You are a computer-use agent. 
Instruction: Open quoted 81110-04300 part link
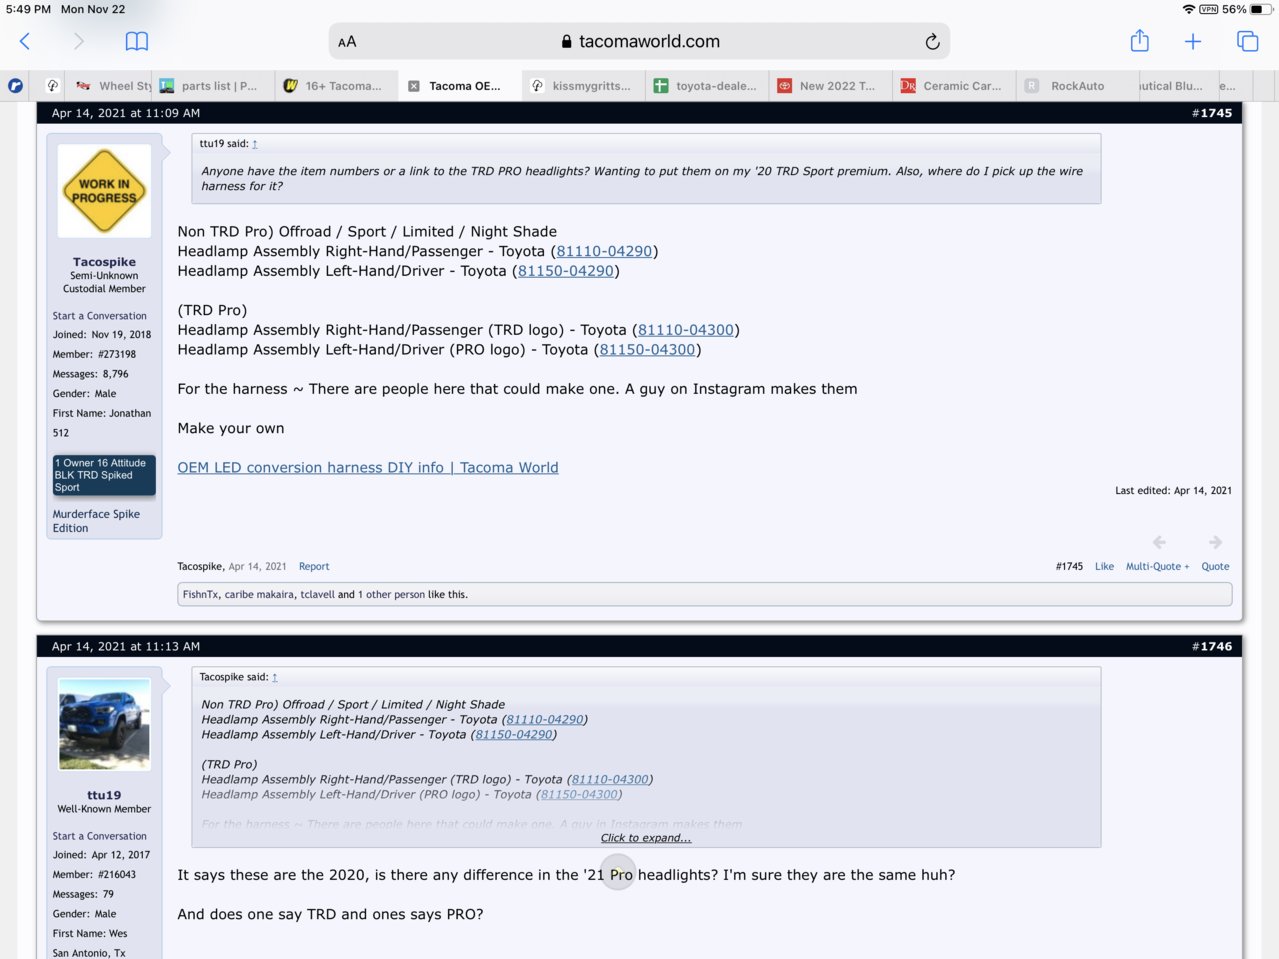pos(610,779)
